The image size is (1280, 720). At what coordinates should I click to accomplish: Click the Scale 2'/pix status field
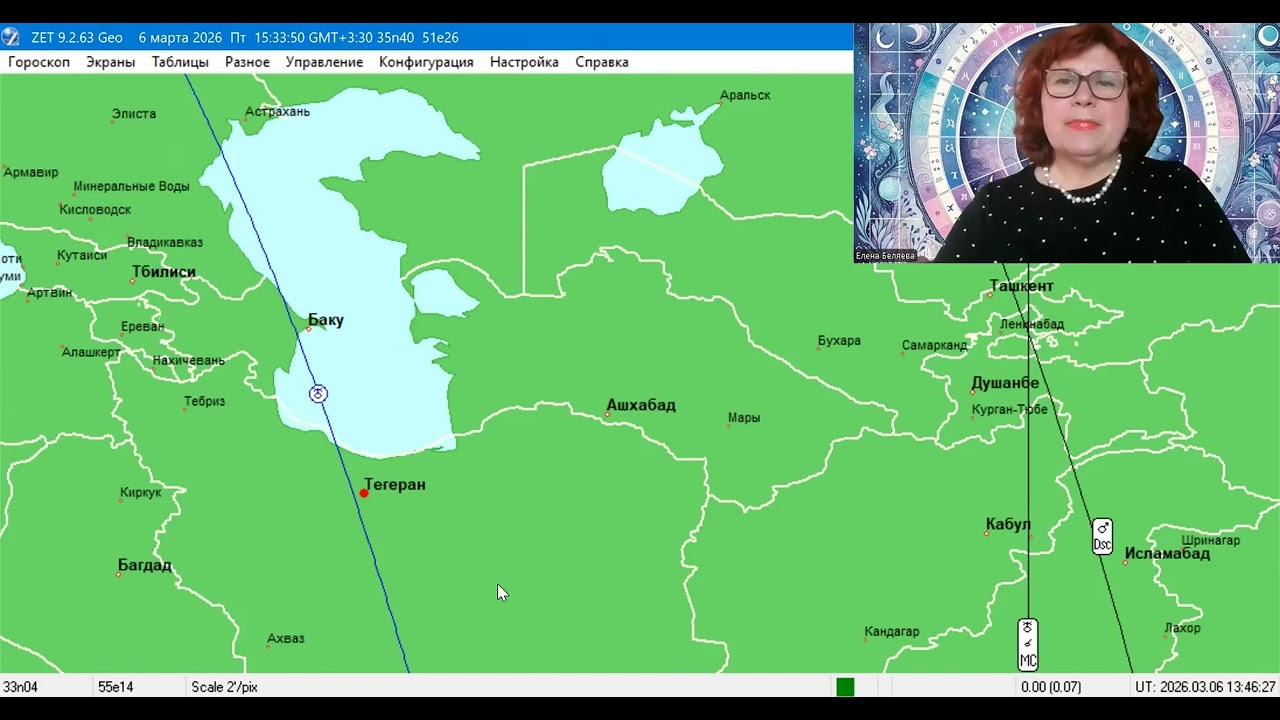click(x=224, y=687)
